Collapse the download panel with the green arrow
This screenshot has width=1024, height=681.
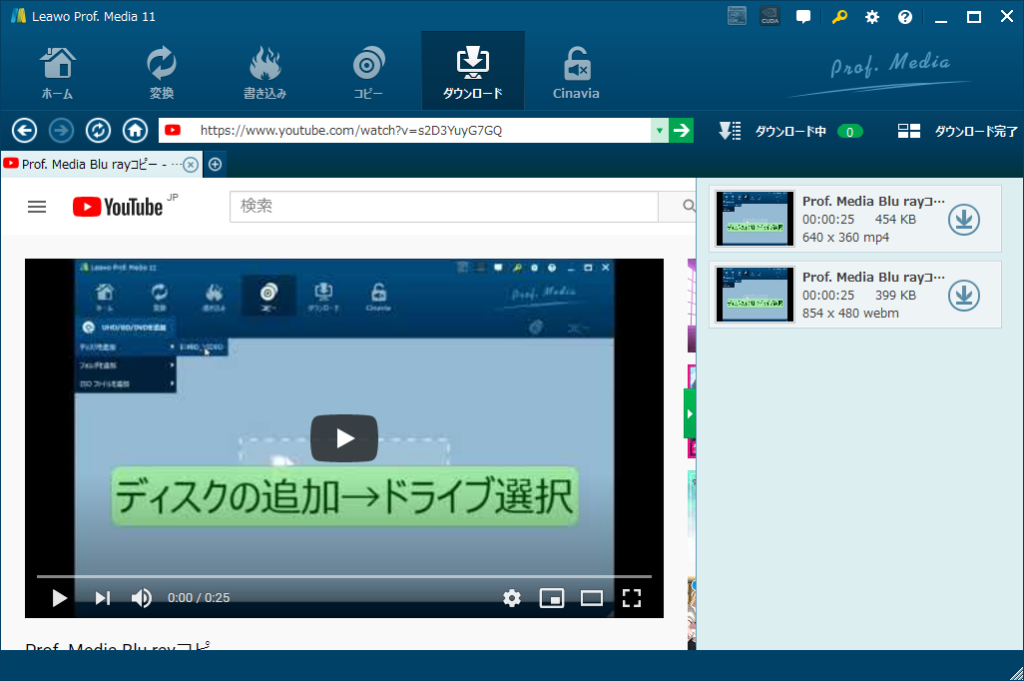[690, 414]
